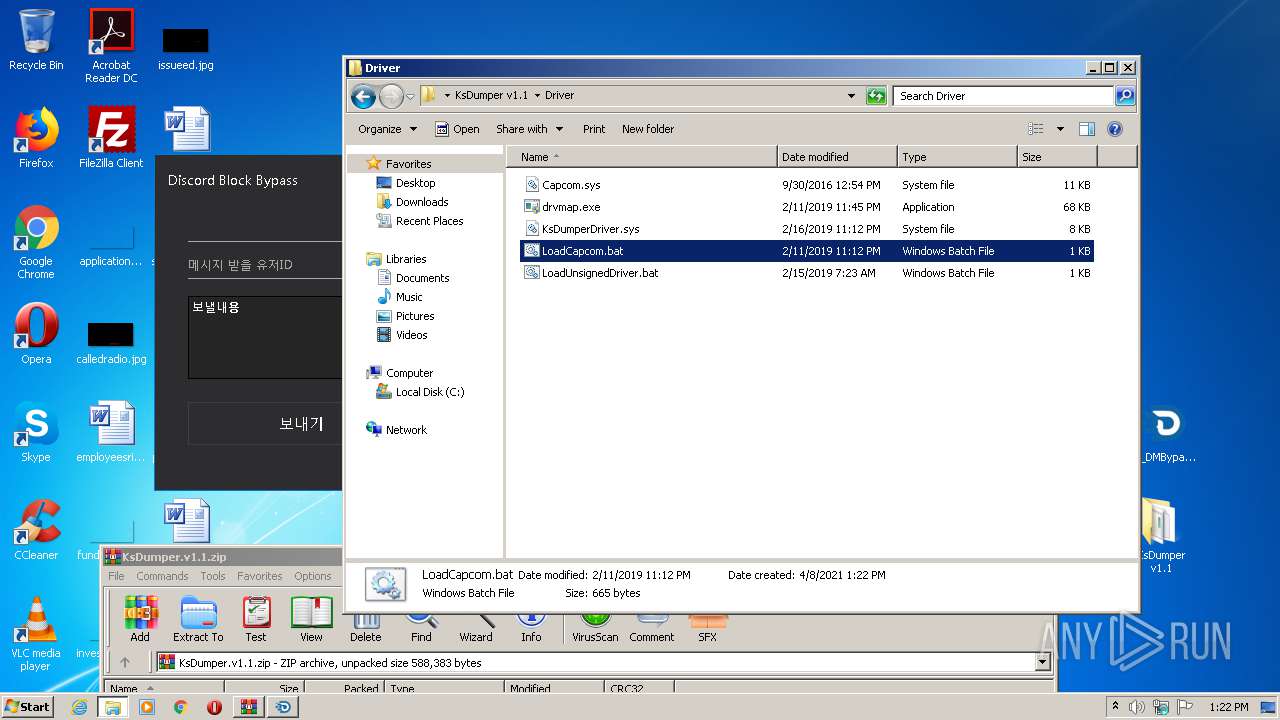
Task: Click the volume icon in system tray
Action: point(1137,707)
